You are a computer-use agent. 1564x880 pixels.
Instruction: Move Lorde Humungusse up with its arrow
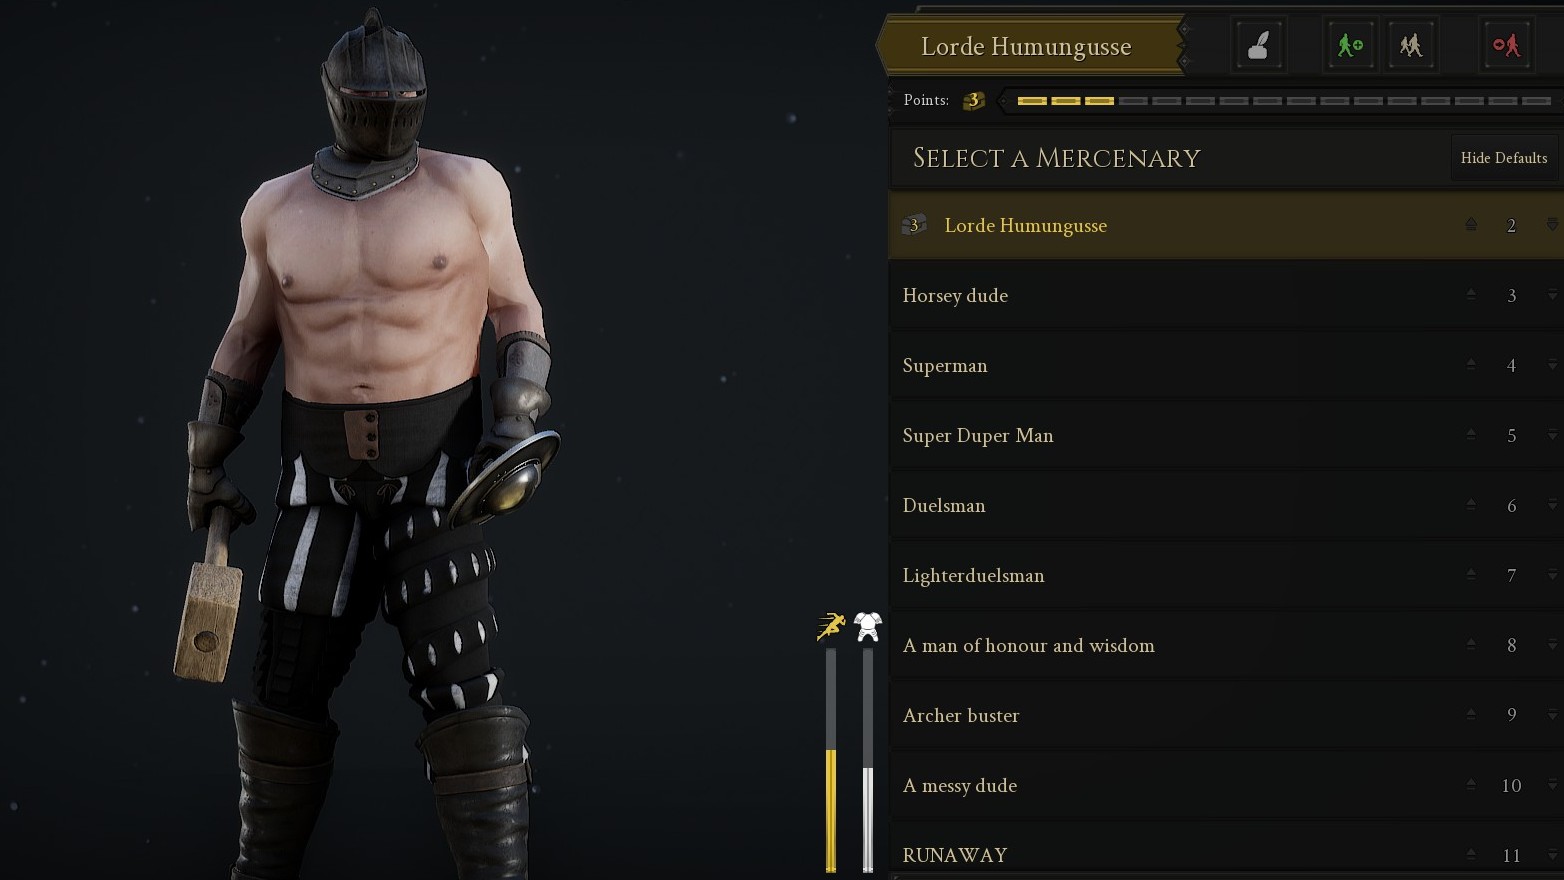pos(1471,224)
